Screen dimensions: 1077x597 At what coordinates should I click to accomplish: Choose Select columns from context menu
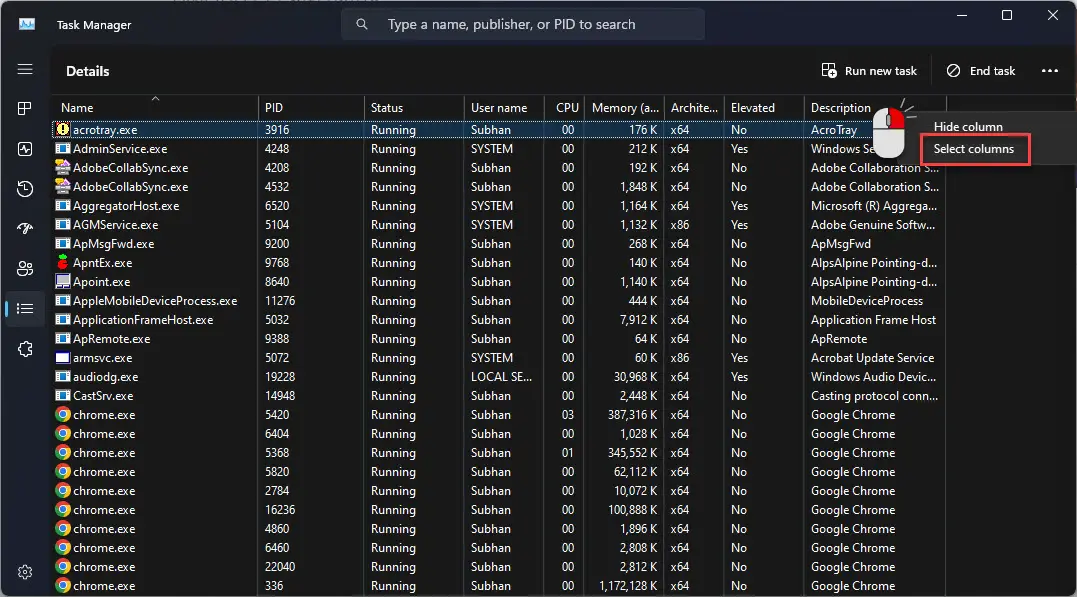click(973, 148)
